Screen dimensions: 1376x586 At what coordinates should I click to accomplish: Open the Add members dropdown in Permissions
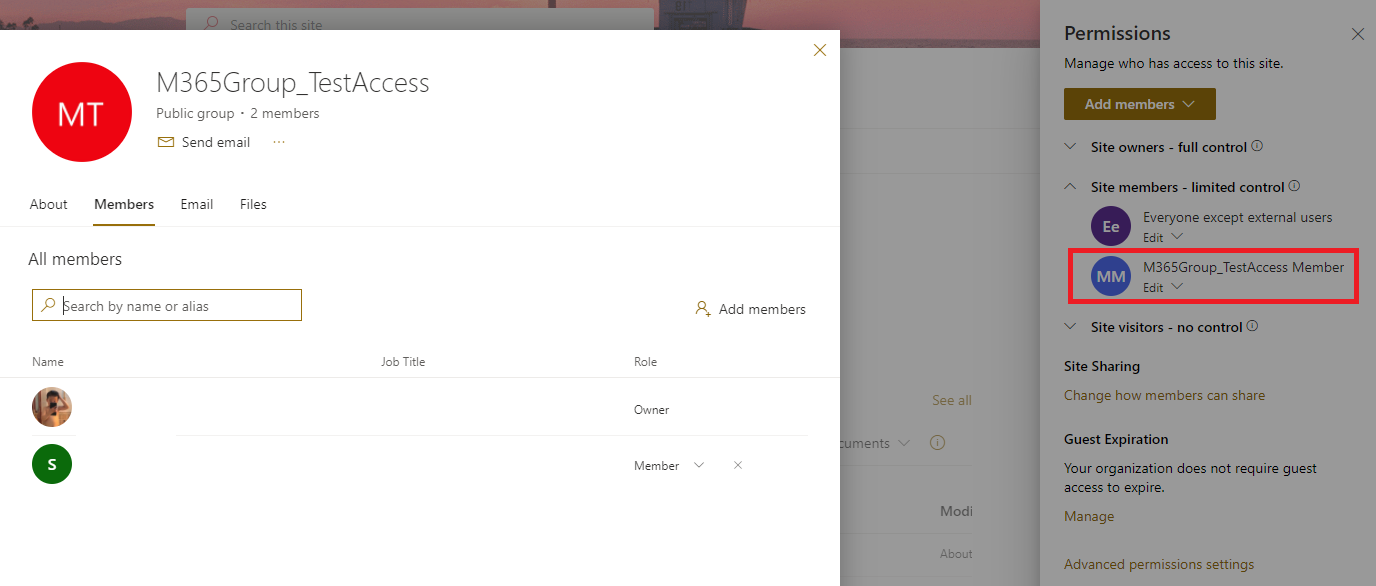pos(1140,104)
